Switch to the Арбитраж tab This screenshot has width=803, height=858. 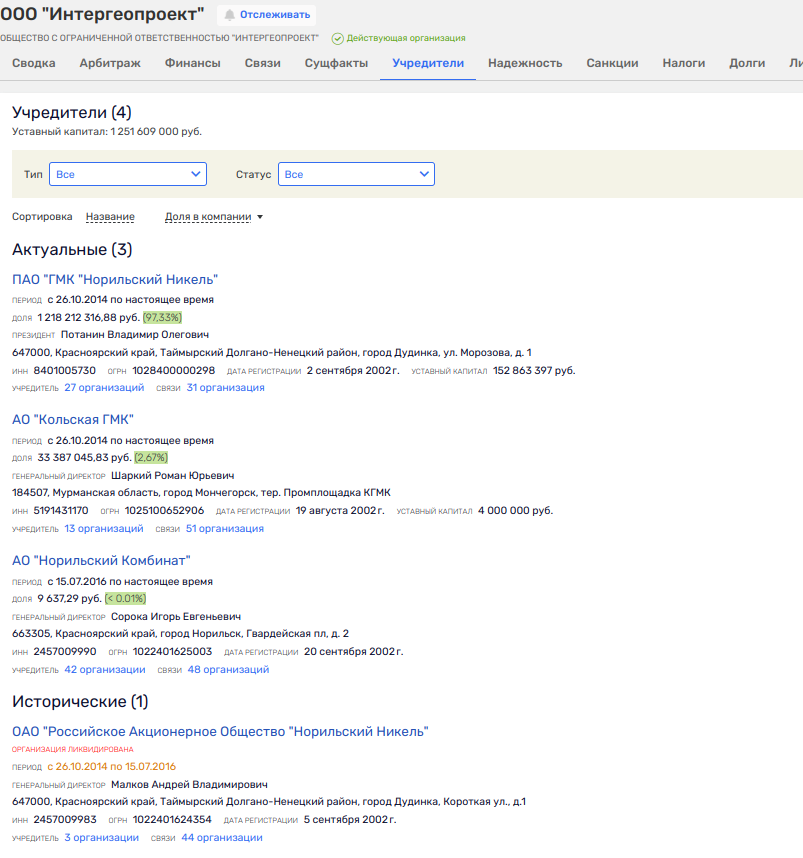tap(110, 63)
